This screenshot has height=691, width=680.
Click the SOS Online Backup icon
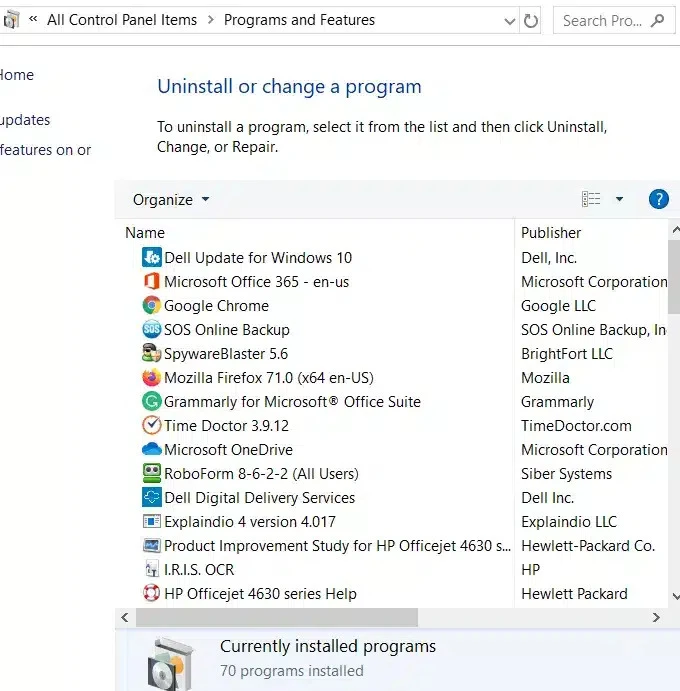tap(152, 329)
